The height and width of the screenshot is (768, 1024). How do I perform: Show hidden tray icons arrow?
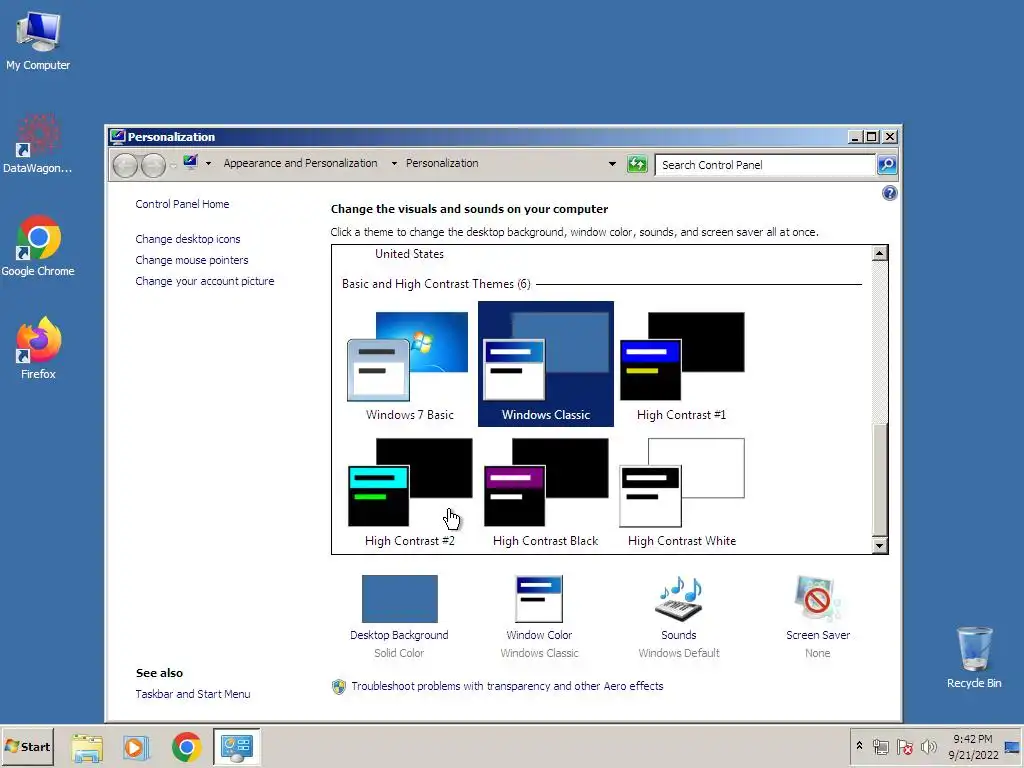click(859, 746)
